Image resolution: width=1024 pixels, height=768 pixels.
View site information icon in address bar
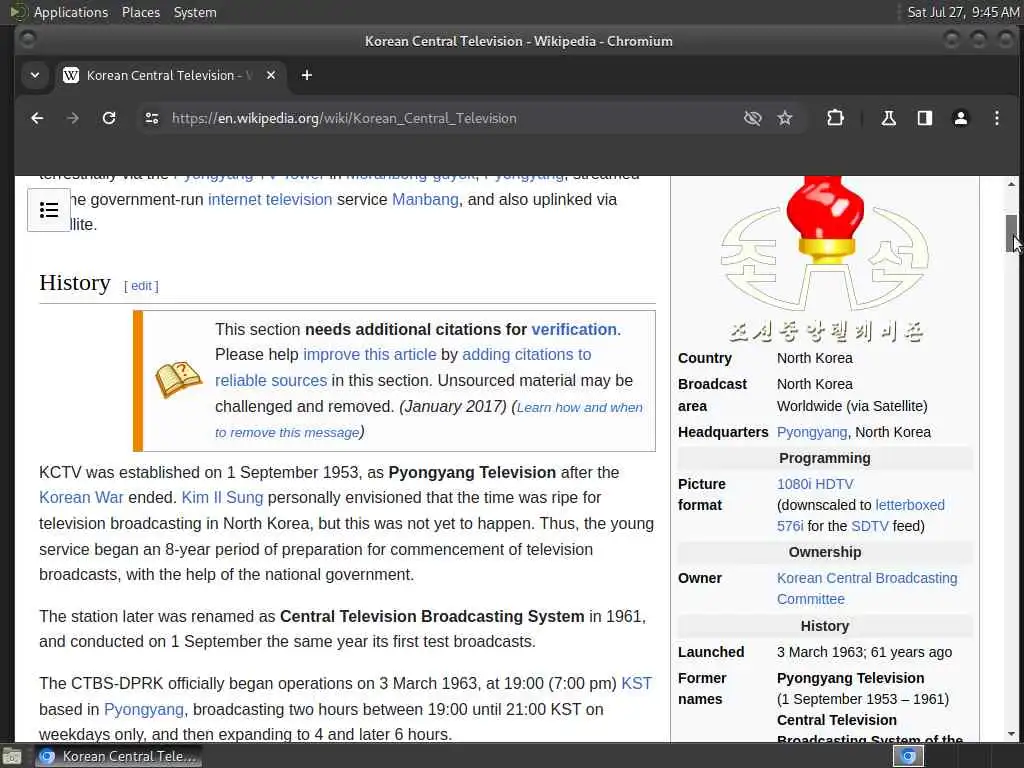pos(152,118)
